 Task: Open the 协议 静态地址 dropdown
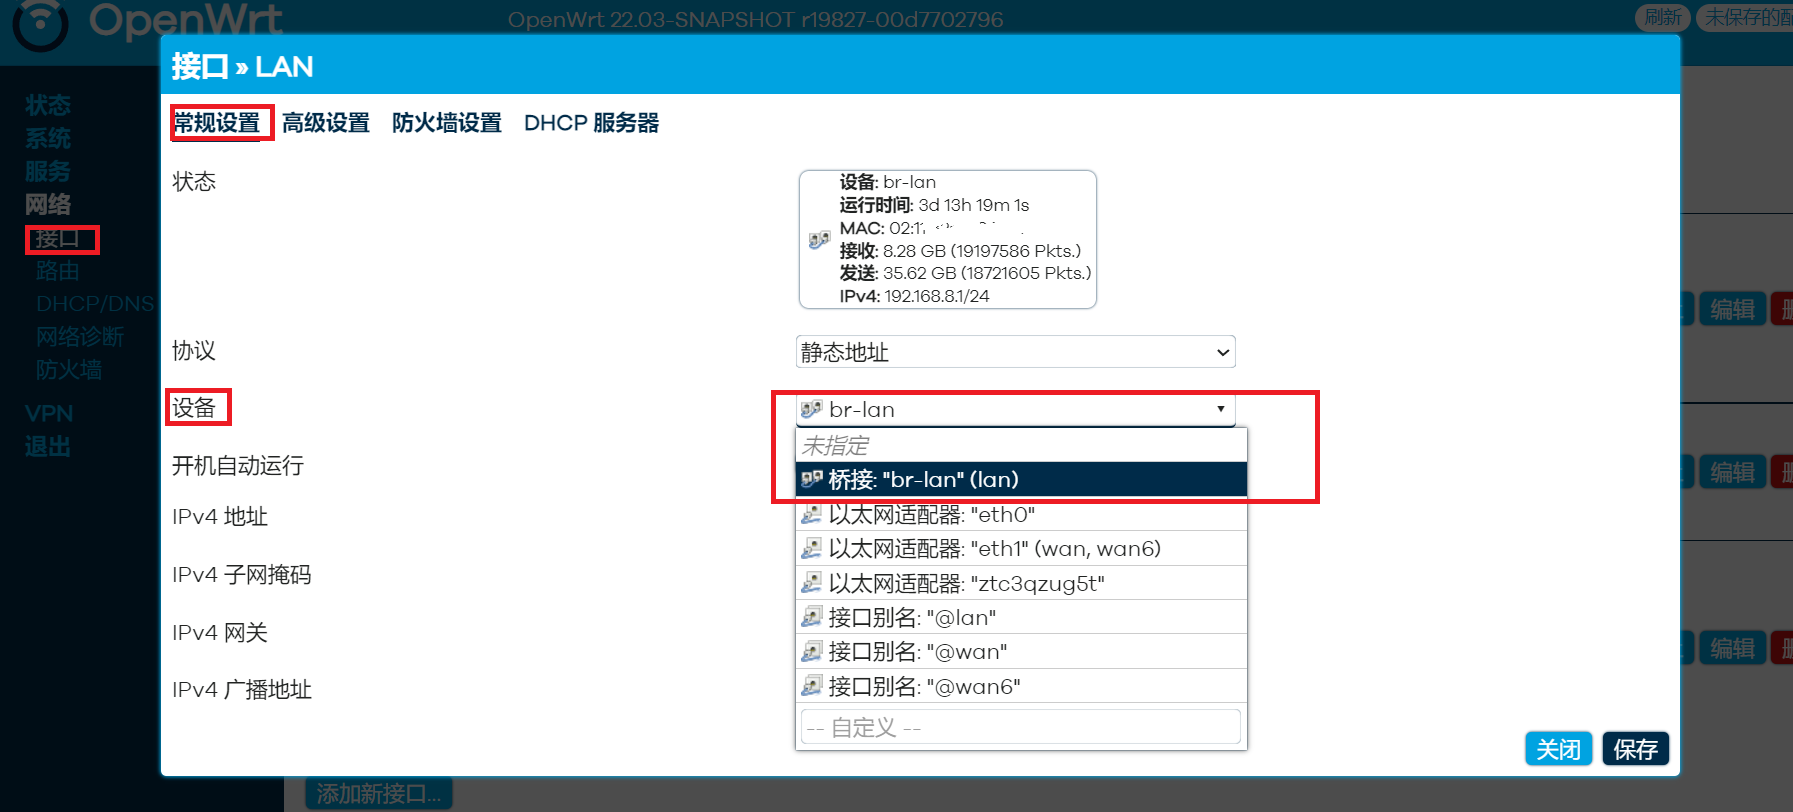coord(1015,352)
